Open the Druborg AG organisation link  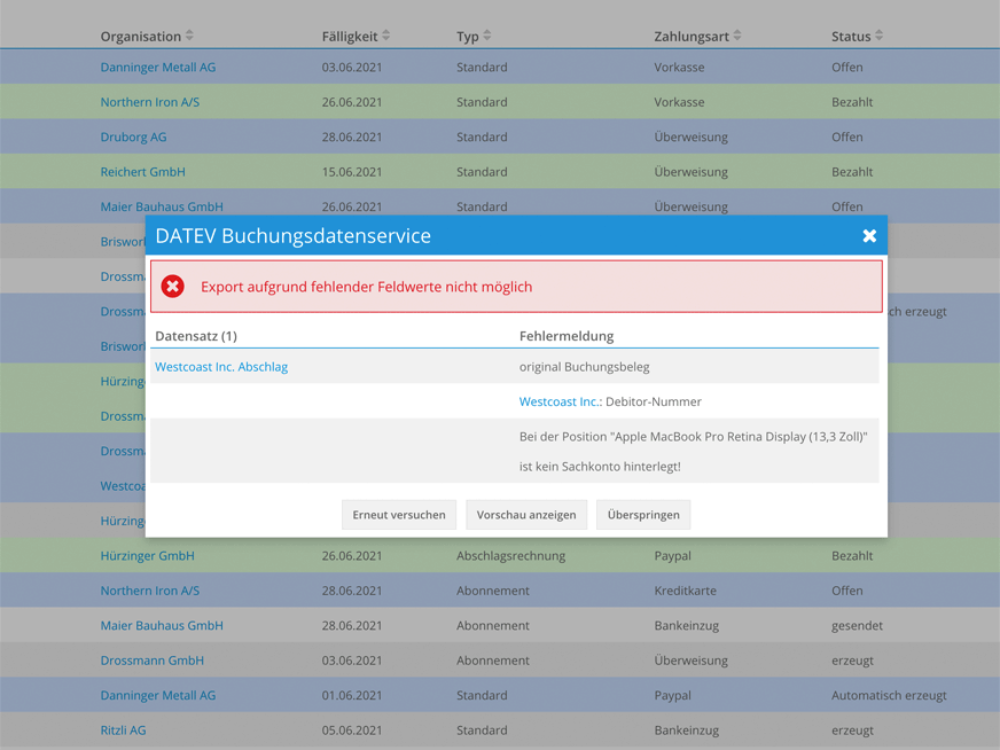pyautogui.click(x=133, y=137)
